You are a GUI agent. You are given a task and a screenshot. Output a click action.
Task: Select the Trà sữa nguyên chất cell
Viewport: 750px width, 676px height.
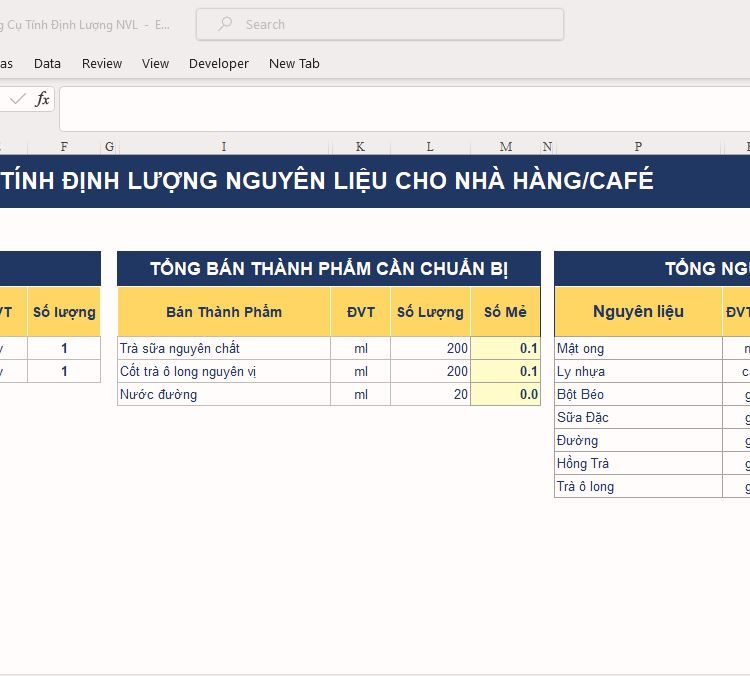[224, 348]
